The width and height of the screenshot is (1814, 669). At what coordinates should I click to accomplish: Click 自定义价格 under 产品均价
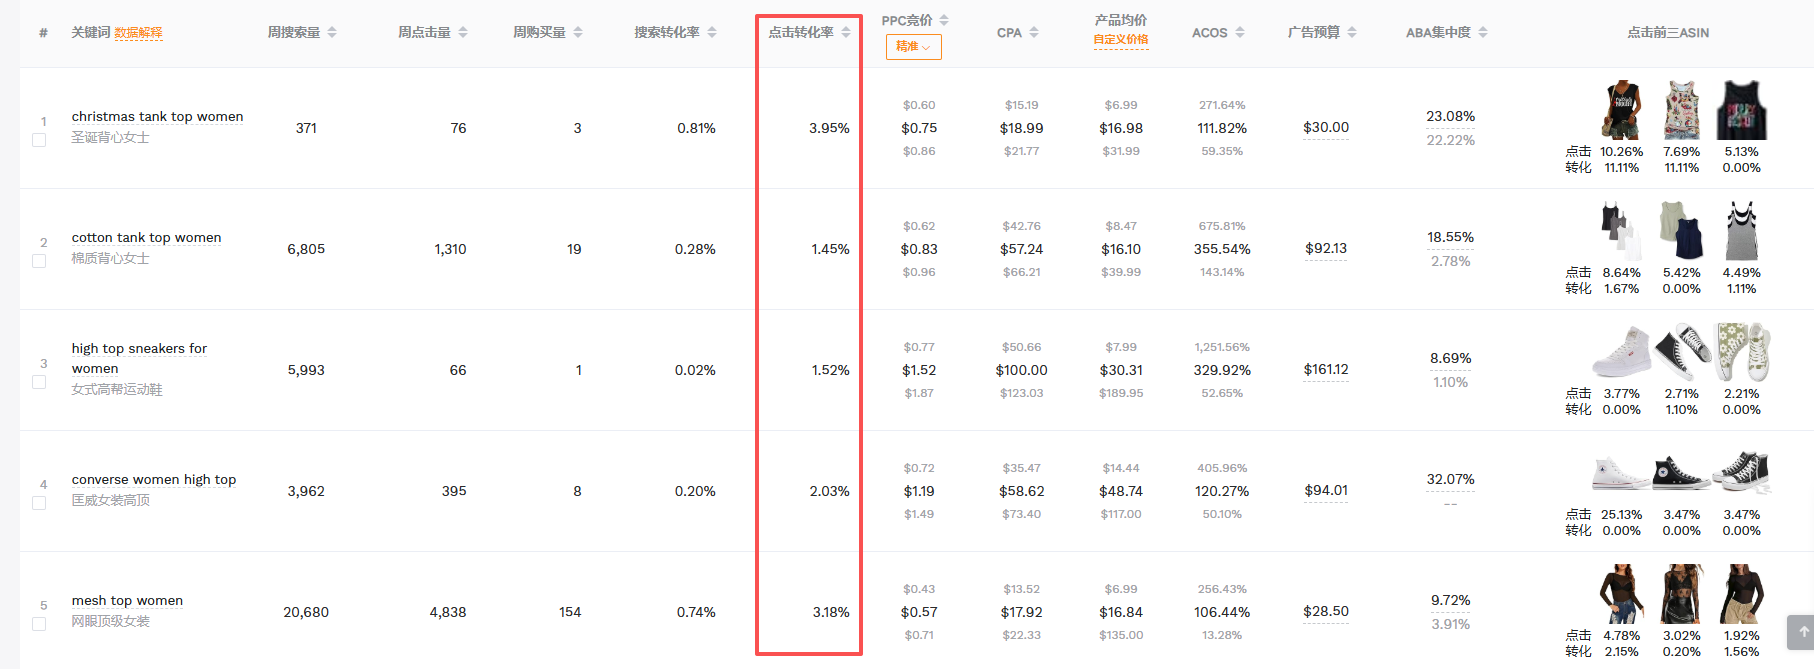pyautogui.click(x=1120, y=40)
